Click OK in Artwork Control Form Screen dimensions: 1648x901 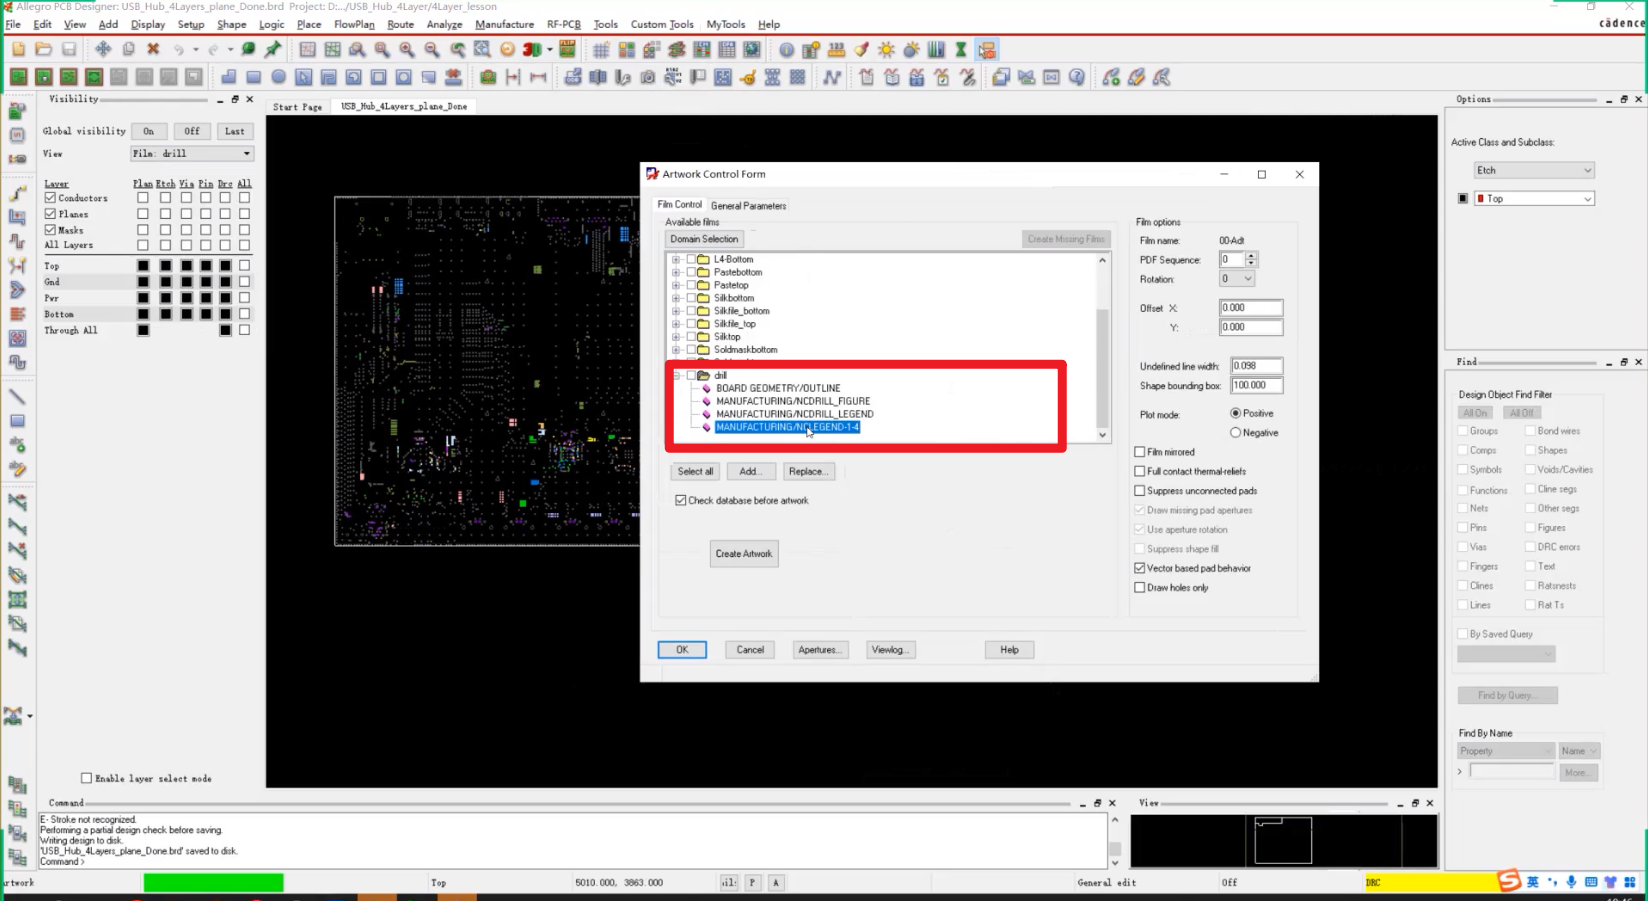[x=682, y=650]
